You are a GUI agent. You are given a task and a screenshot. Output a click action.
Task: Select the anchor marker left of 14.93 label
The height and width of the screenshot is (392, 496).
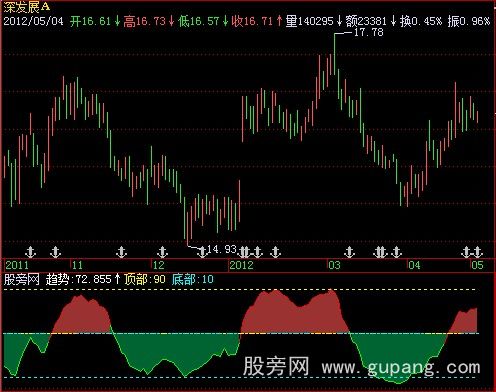tap(202, 252)
